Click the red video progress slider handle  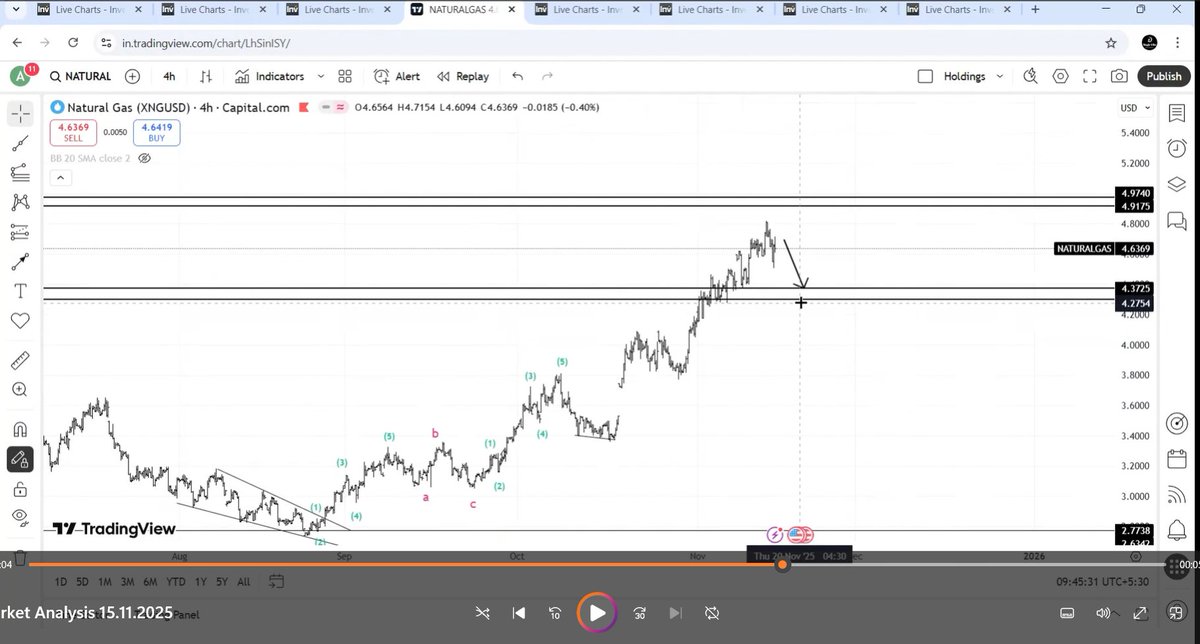782,565
